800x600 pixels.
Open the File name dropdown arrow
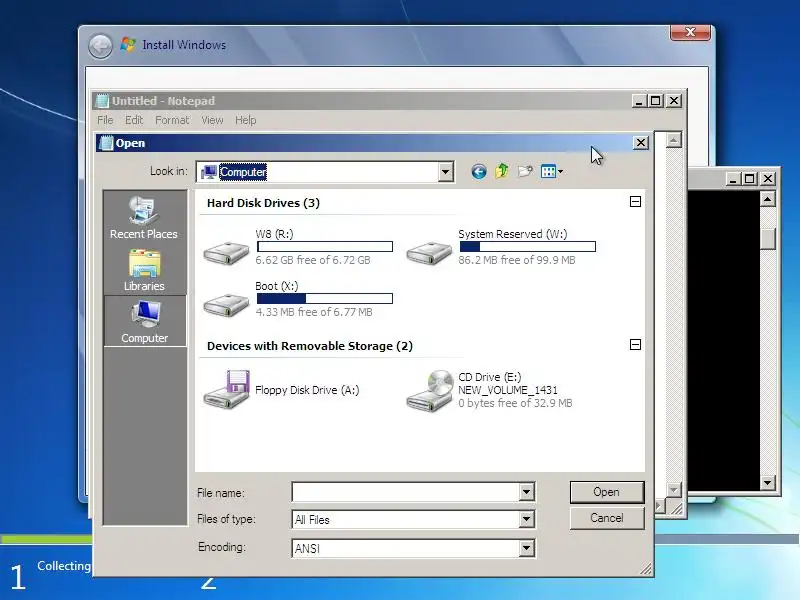coord(527,492)
